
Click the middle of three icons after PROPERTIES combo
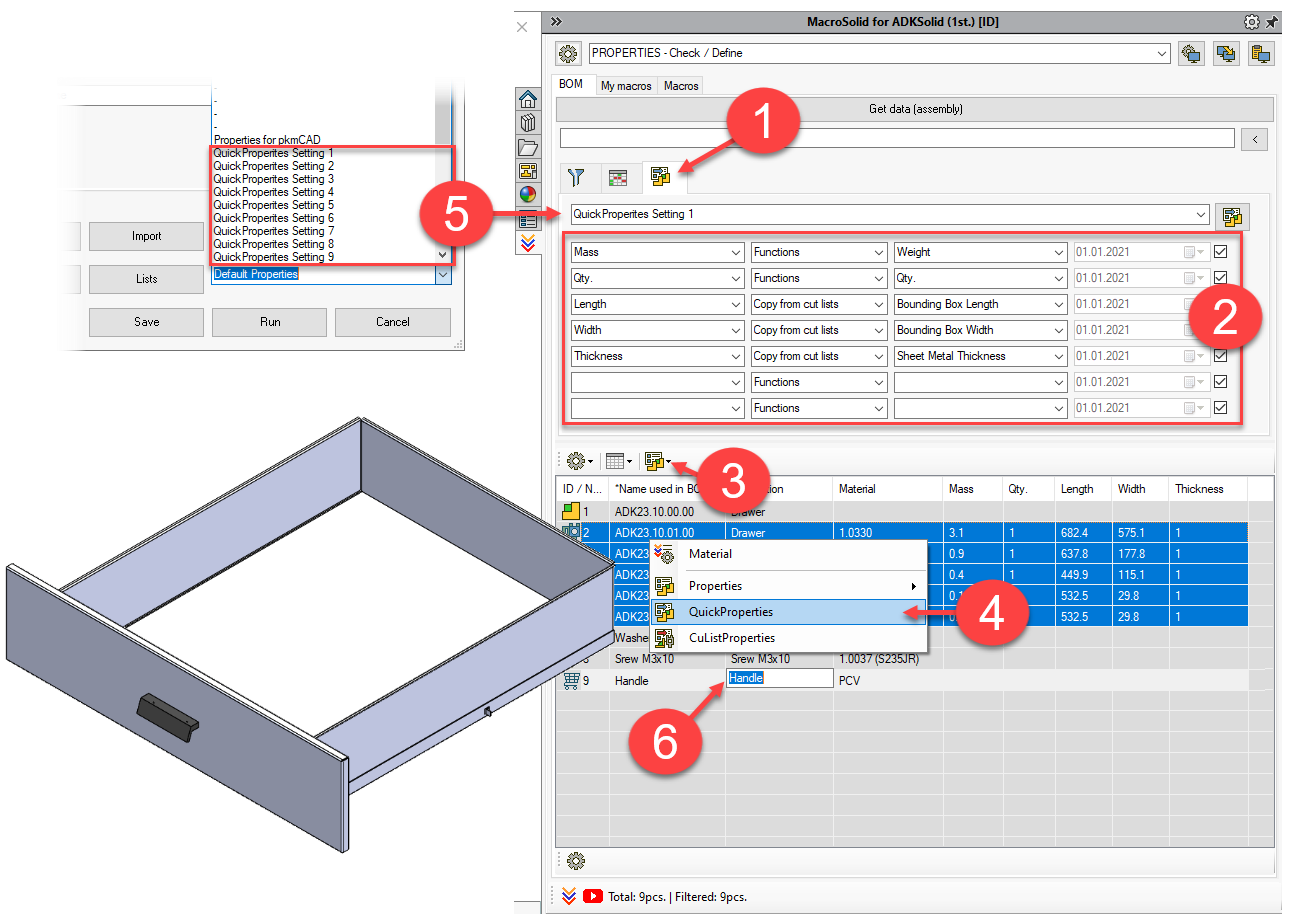point(1226,54)
